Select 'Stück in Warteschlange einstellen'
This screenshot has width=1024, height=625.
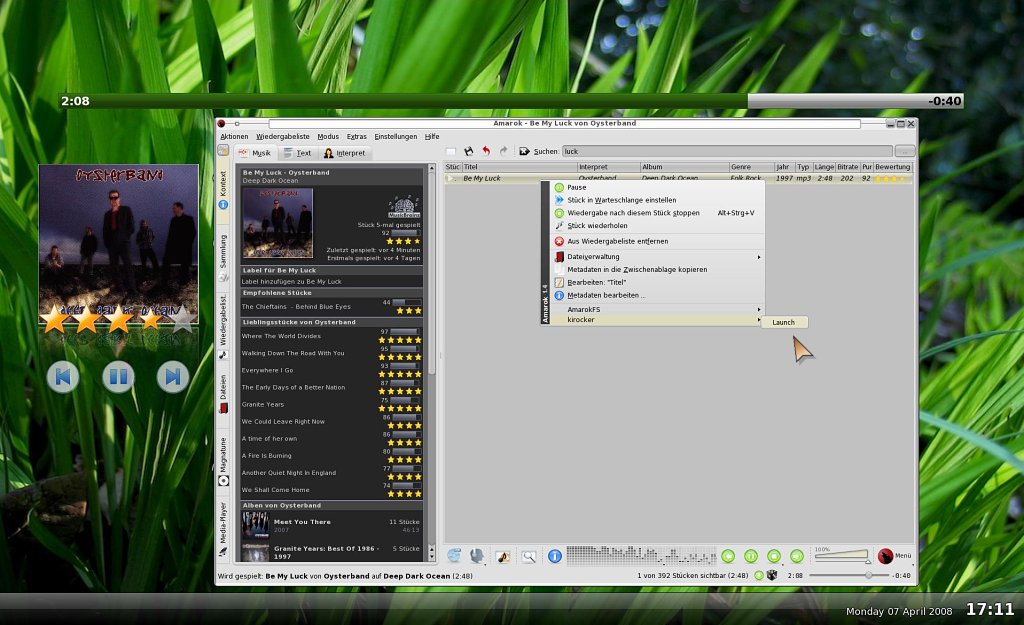pos(658,200)
